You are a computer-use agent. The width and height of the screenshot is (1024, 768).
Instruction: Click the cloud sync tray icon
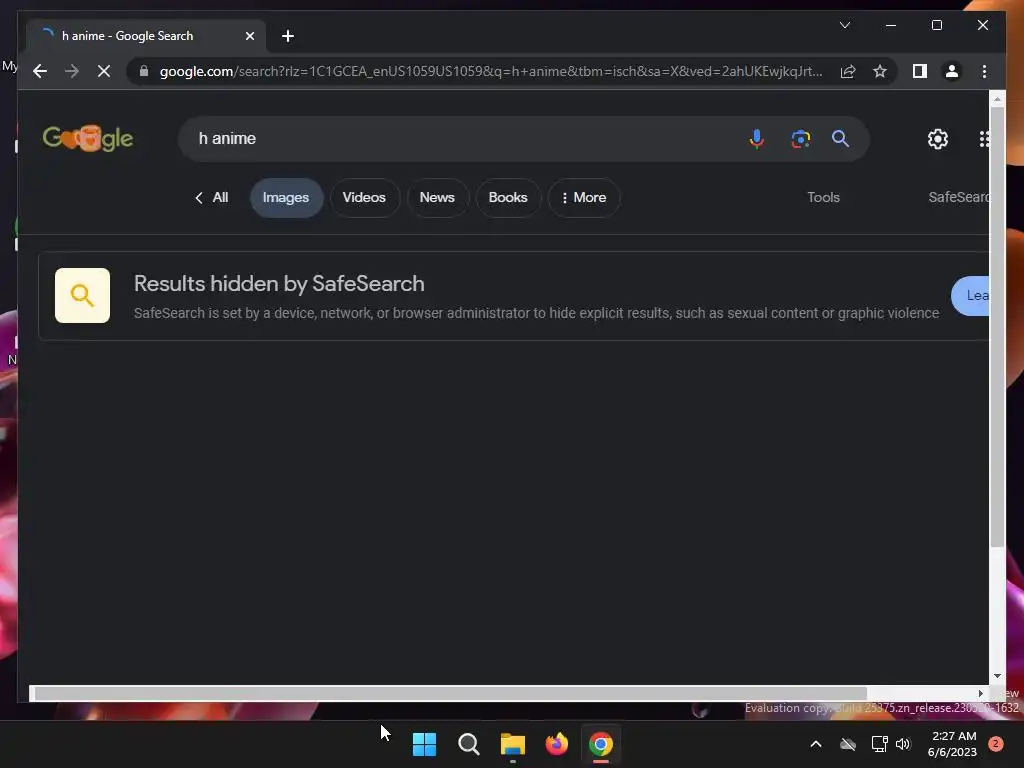coord(848,744)
